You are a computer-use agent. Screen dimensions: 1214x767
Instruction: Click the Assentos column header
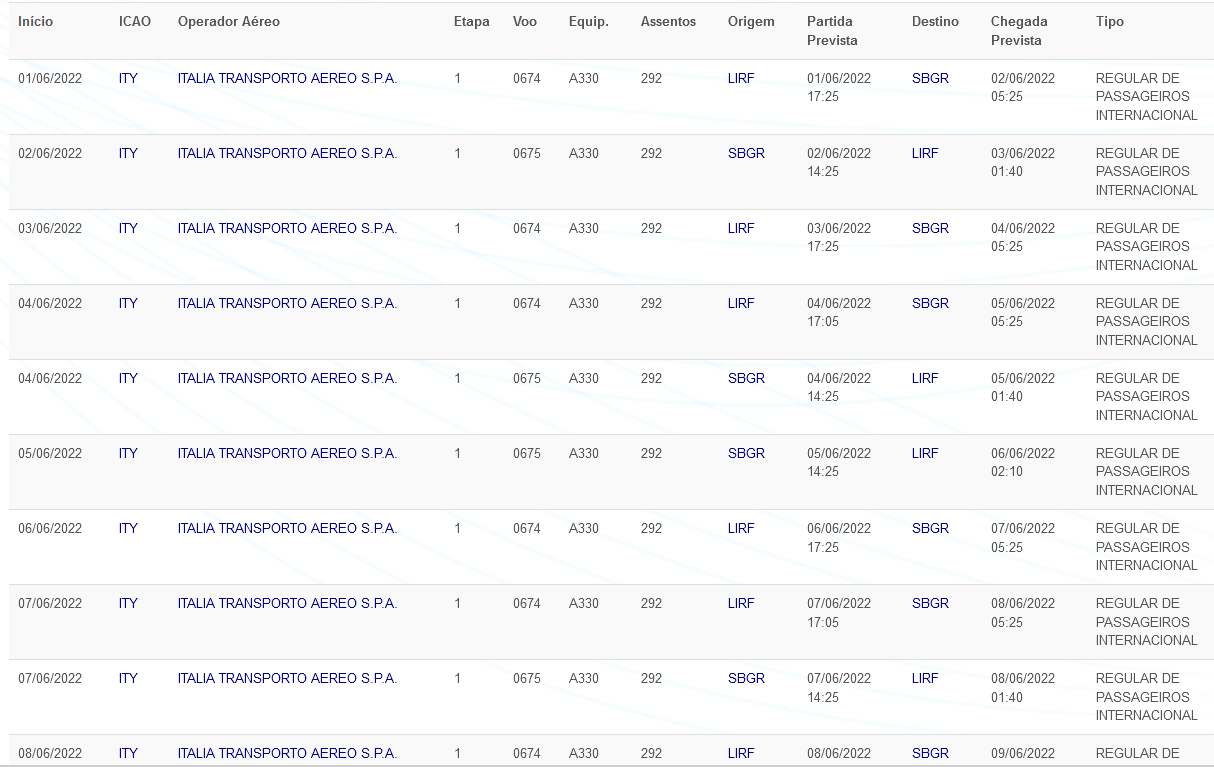(668, 22)
